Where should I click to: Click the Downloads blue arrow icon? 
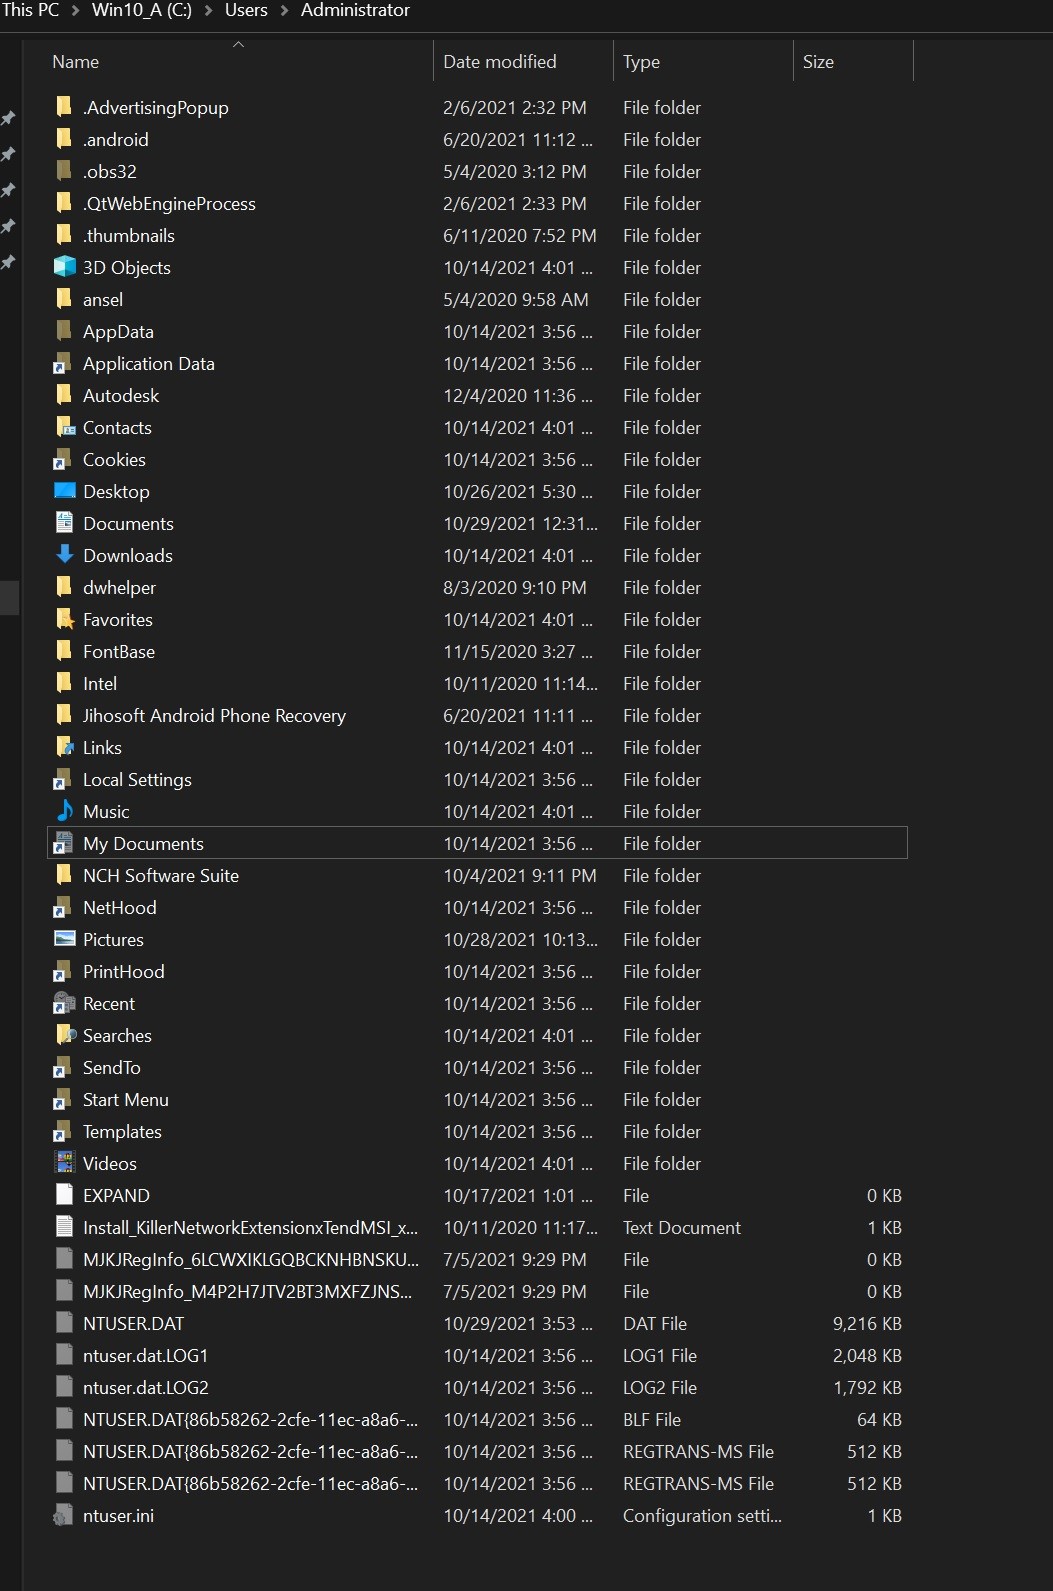click(x=65, y=555)
